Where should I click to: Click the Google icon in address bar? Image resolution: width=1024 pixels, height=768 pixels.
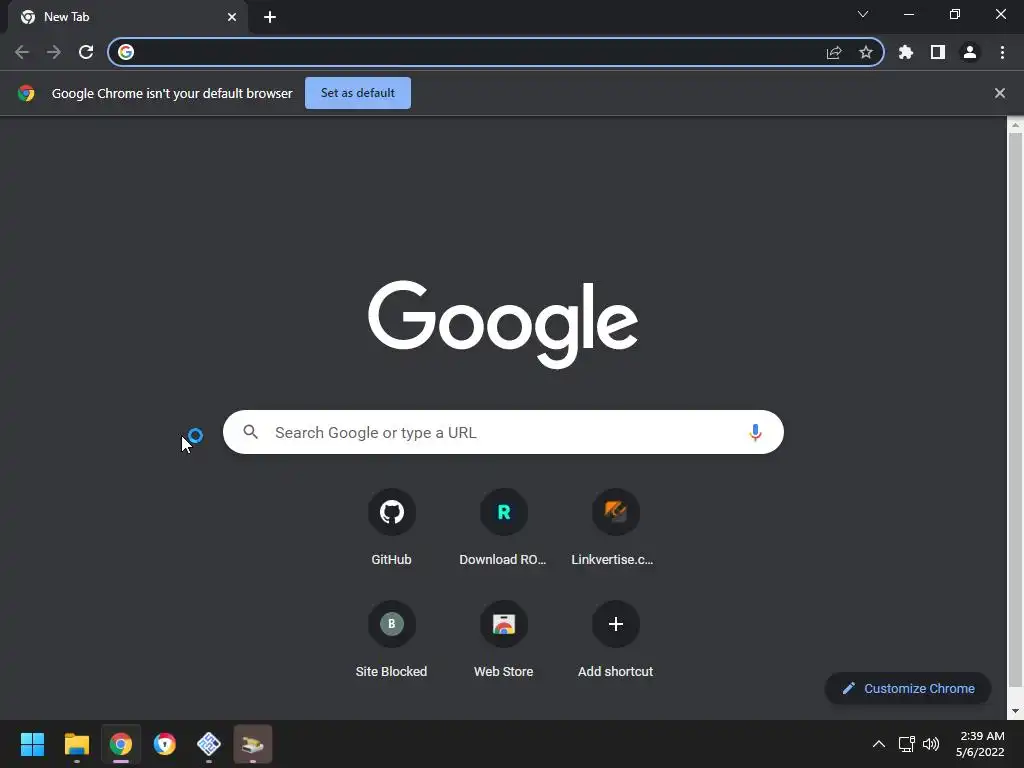point(126,52)
